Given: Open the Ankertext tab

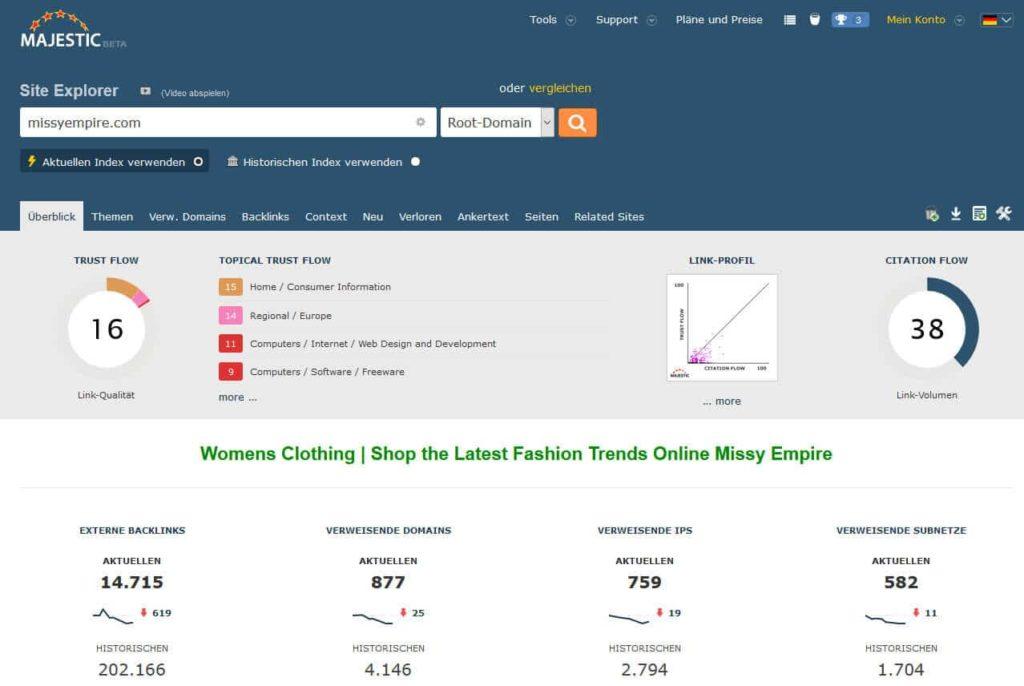Looking at the screenshot, I should [483, 216].
